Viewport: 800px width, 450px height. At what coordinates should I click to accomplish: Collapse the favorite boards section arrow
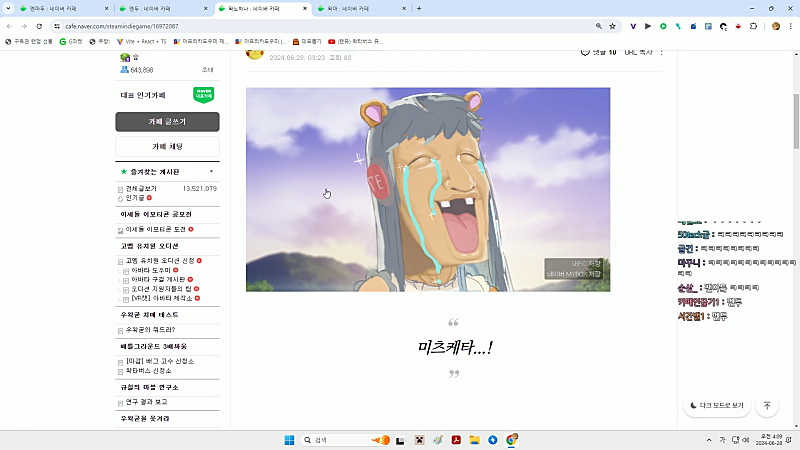click(211, 171)
